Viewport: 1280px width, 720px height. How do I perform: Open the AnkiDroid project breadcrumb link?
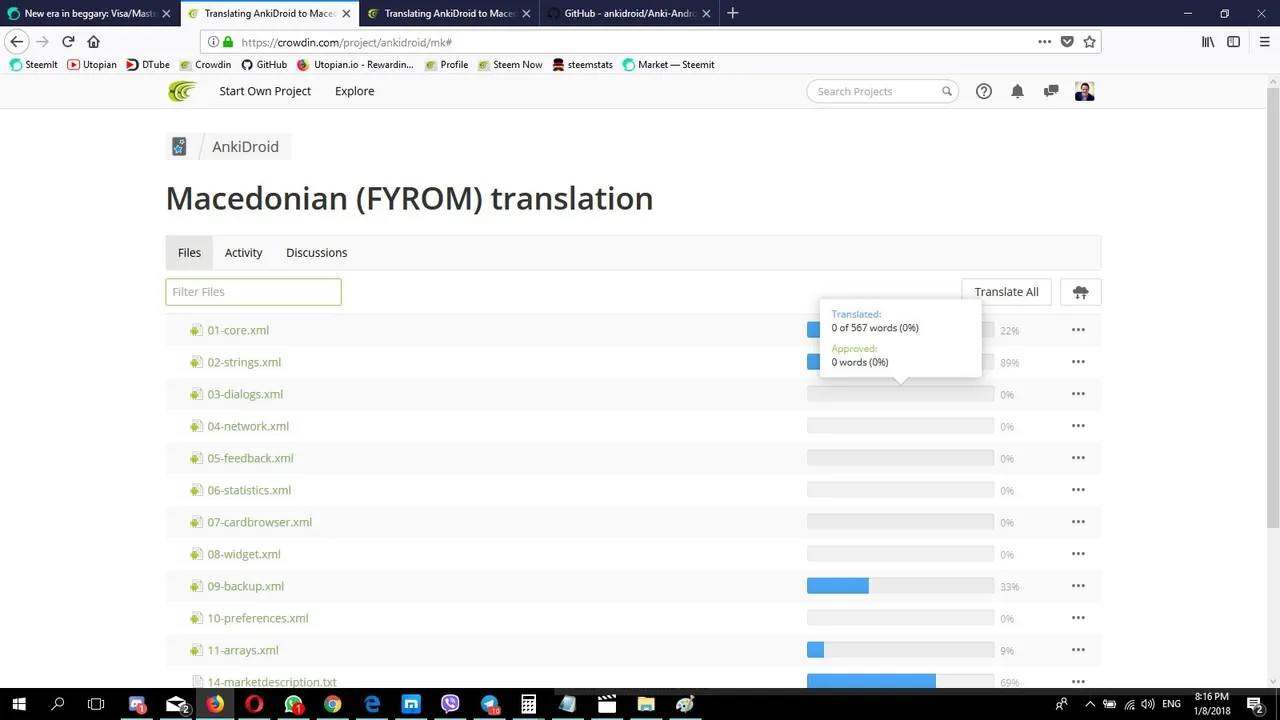click(245, 147)
